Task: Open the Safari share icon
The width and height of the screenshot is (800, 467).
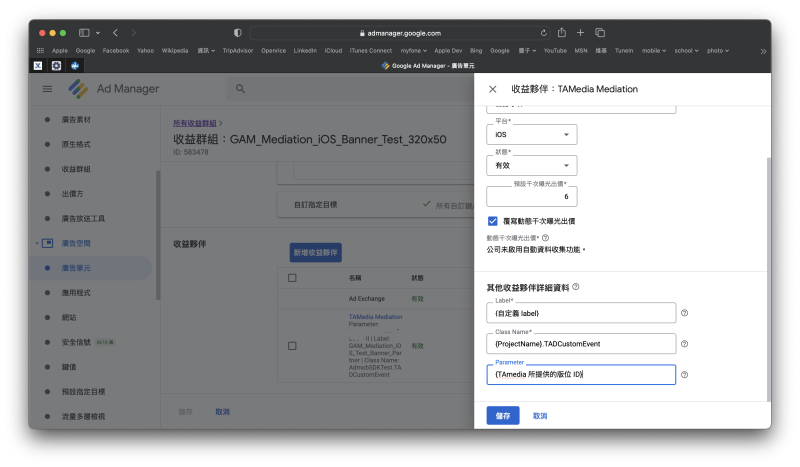Action: tap(562, 32)
